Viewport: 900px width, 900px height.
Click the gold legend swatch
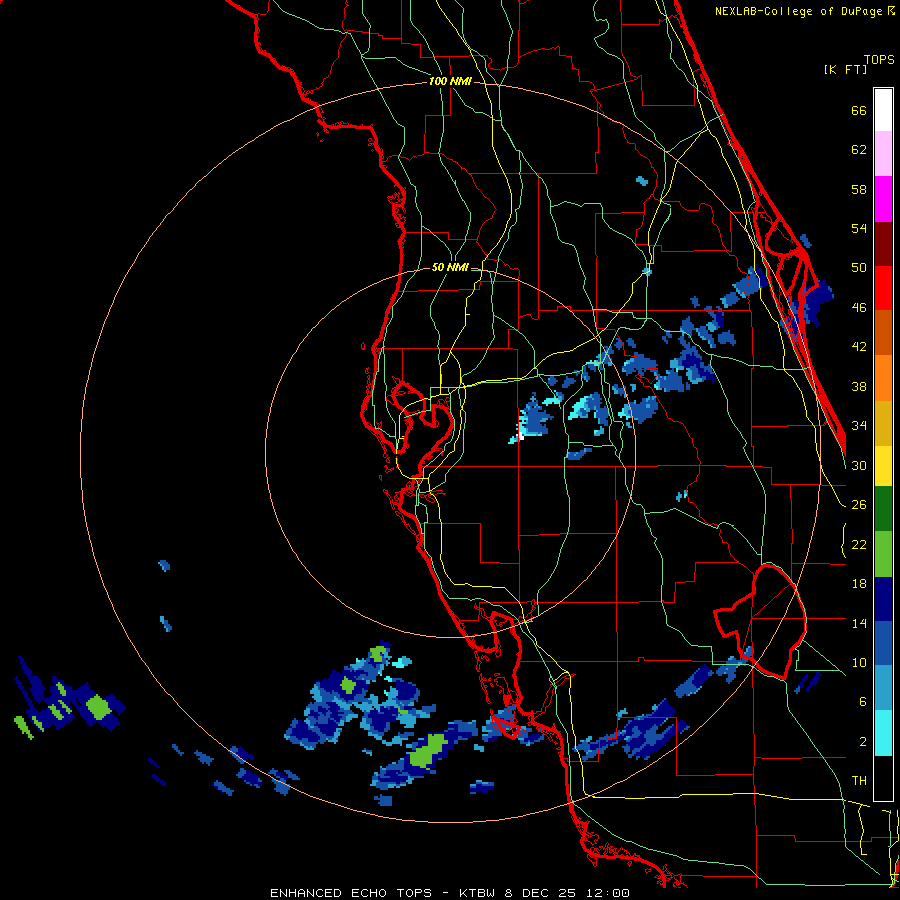click(x=883, y=423)
